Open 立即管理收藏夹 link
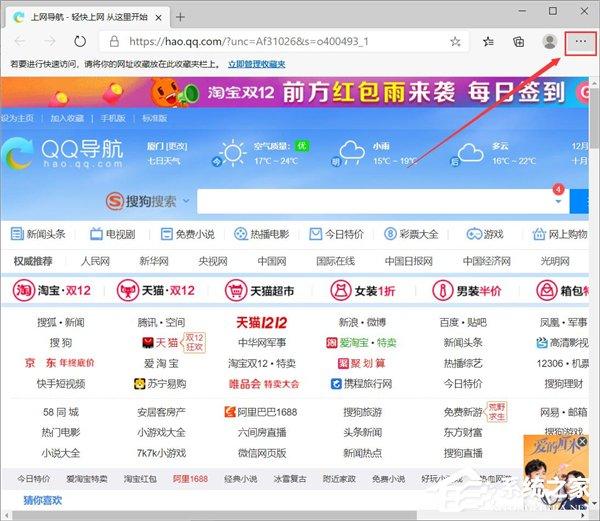The image size is (600, 521). tap(256, 64)
